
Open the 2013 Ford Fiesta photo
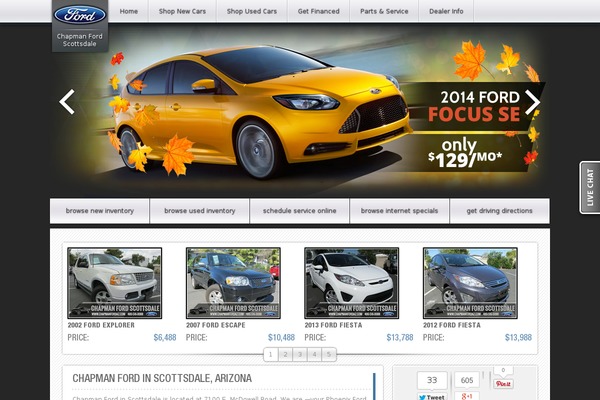click(x=351, y=283)
